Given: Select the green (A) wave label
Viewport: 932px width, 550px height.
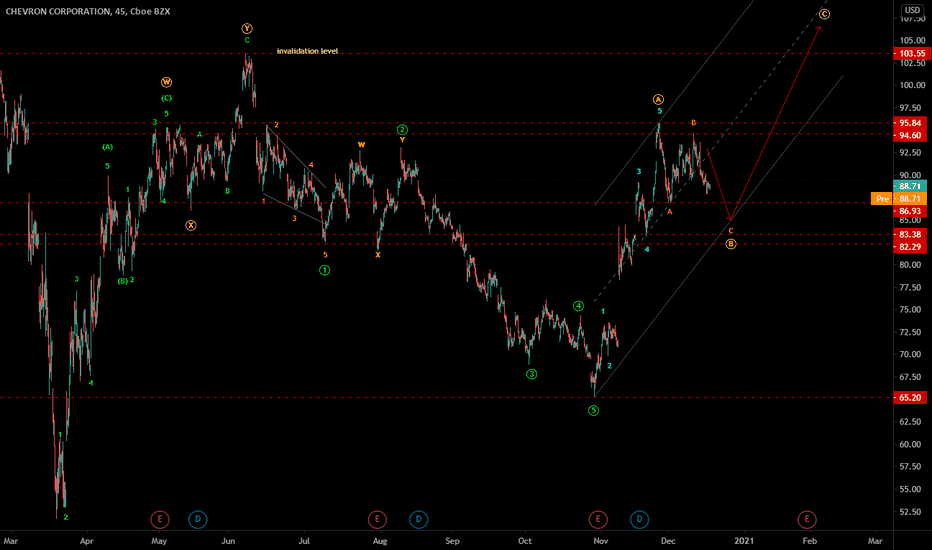Looking at the screenshot, I should click(107, 147).
